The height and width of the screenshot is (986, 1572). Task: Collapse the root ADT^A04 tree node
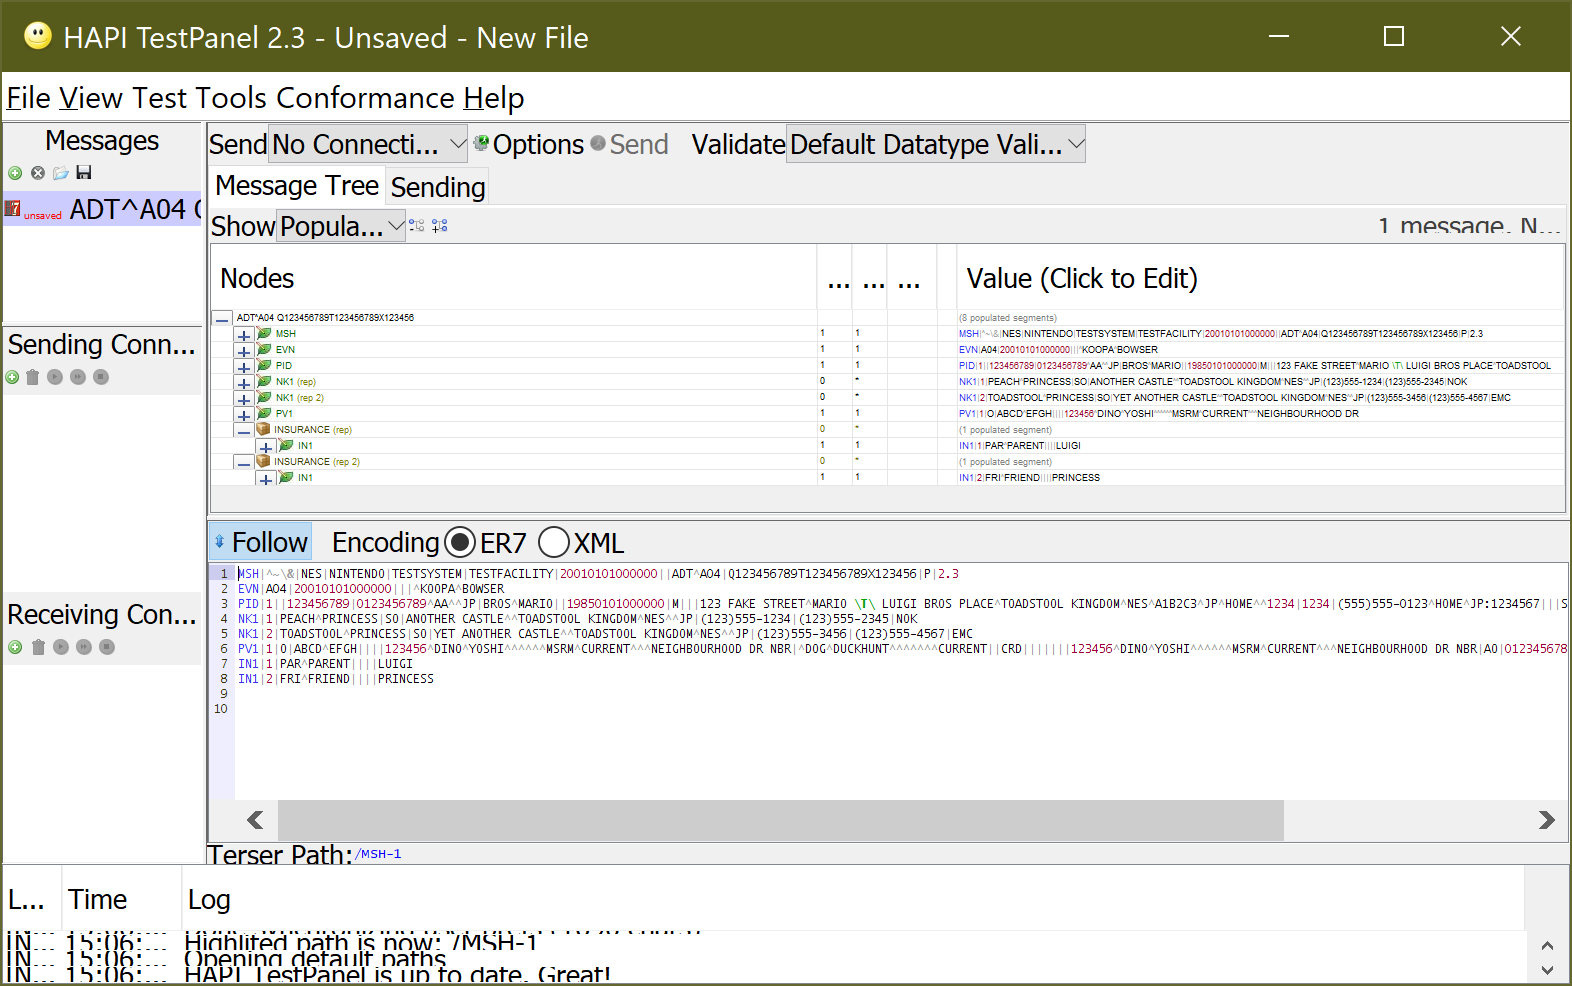[x=222, y=319]
